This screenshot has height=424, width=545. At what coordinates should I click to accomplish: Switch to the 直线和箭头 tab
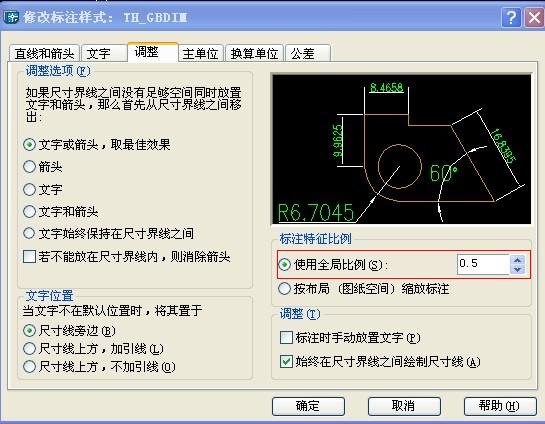pos(44,54)
